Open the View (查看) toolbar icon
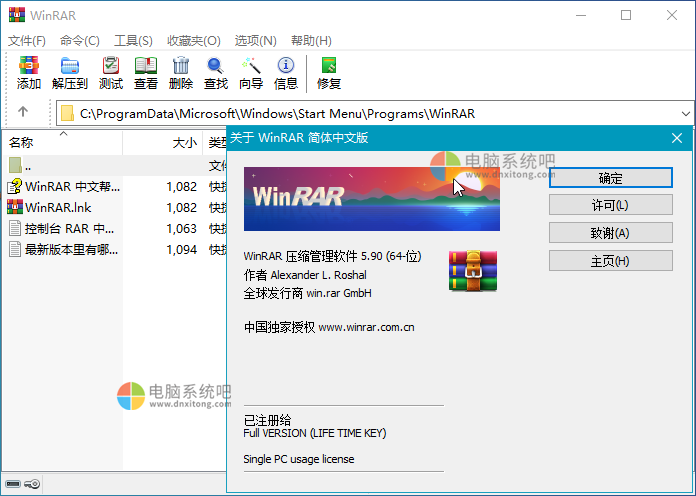The height and width of the screenshot is (496, 696). (146, 73)
